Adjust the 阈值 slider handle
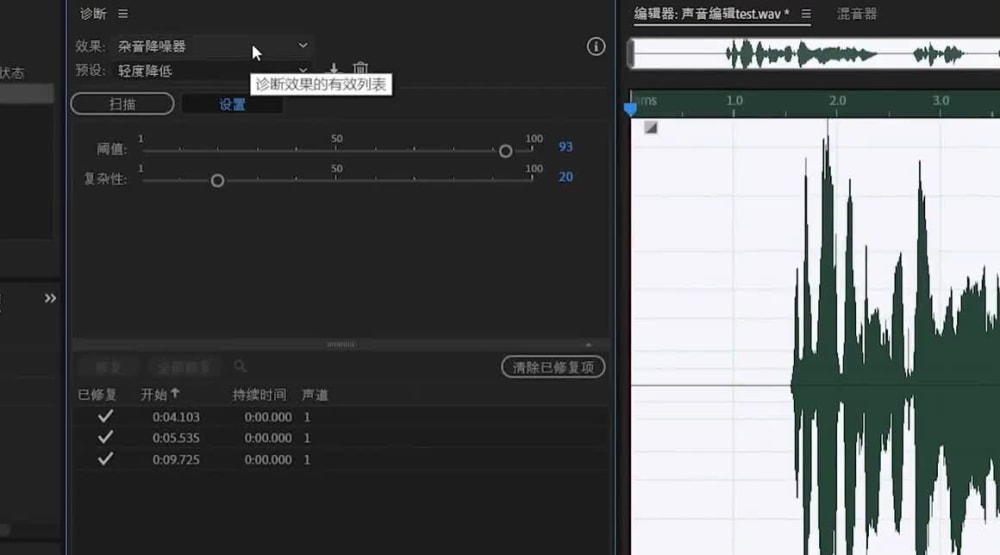Viewport: 1000px width, 555px height. point(505,151)
